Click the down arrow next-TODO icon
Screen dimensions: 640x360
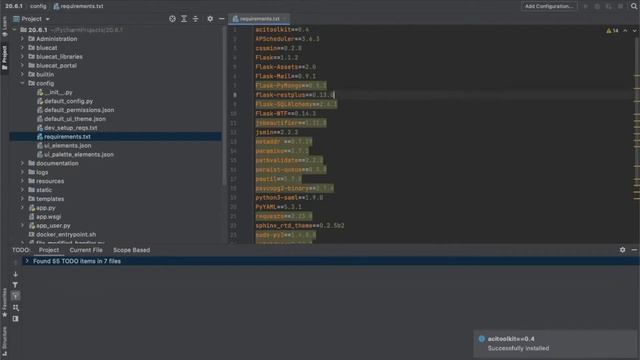(x=16, y=274)
